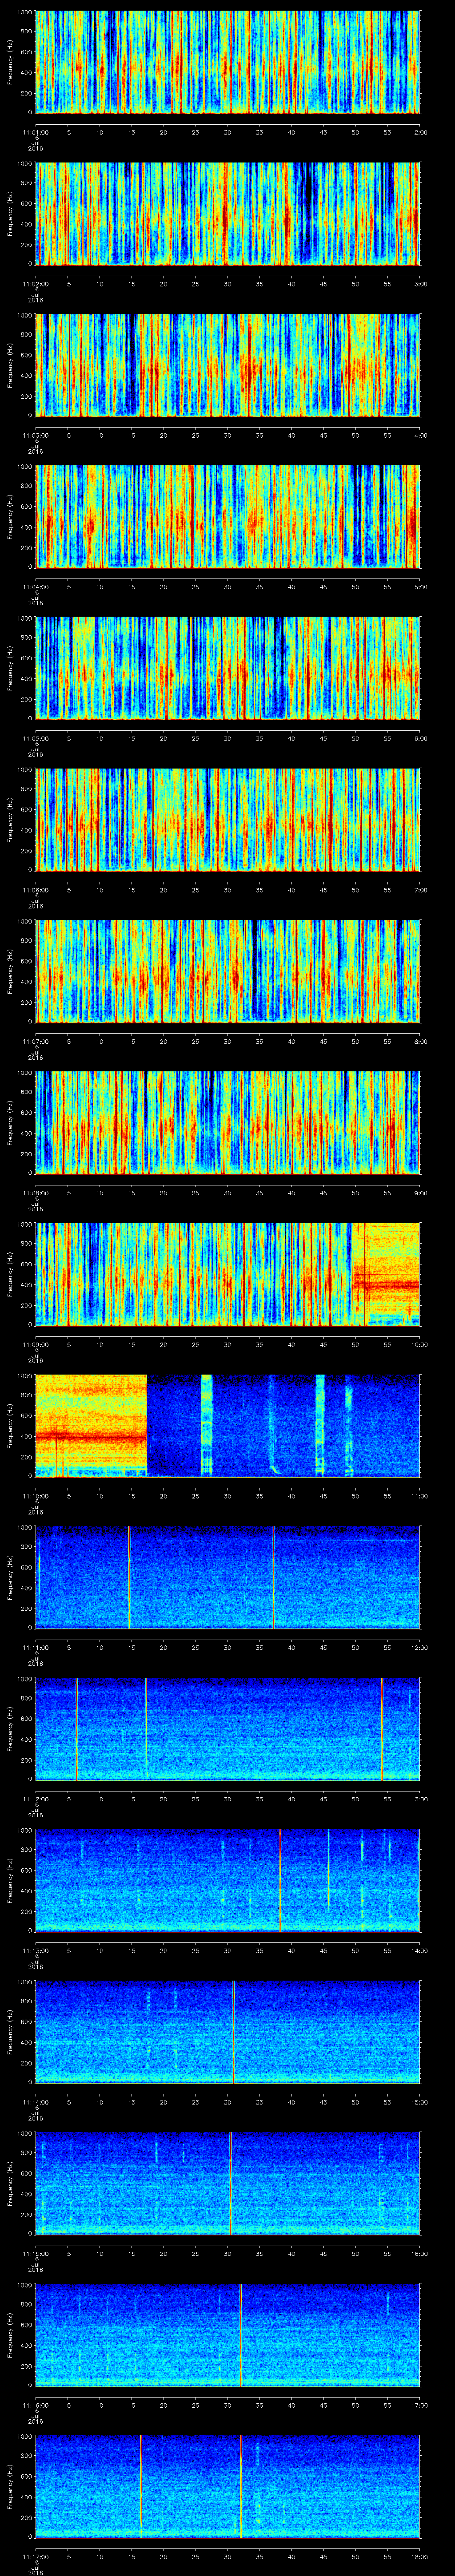Click the 11:12:00 start time label

pyautogui.click(x=36, y=1799)
